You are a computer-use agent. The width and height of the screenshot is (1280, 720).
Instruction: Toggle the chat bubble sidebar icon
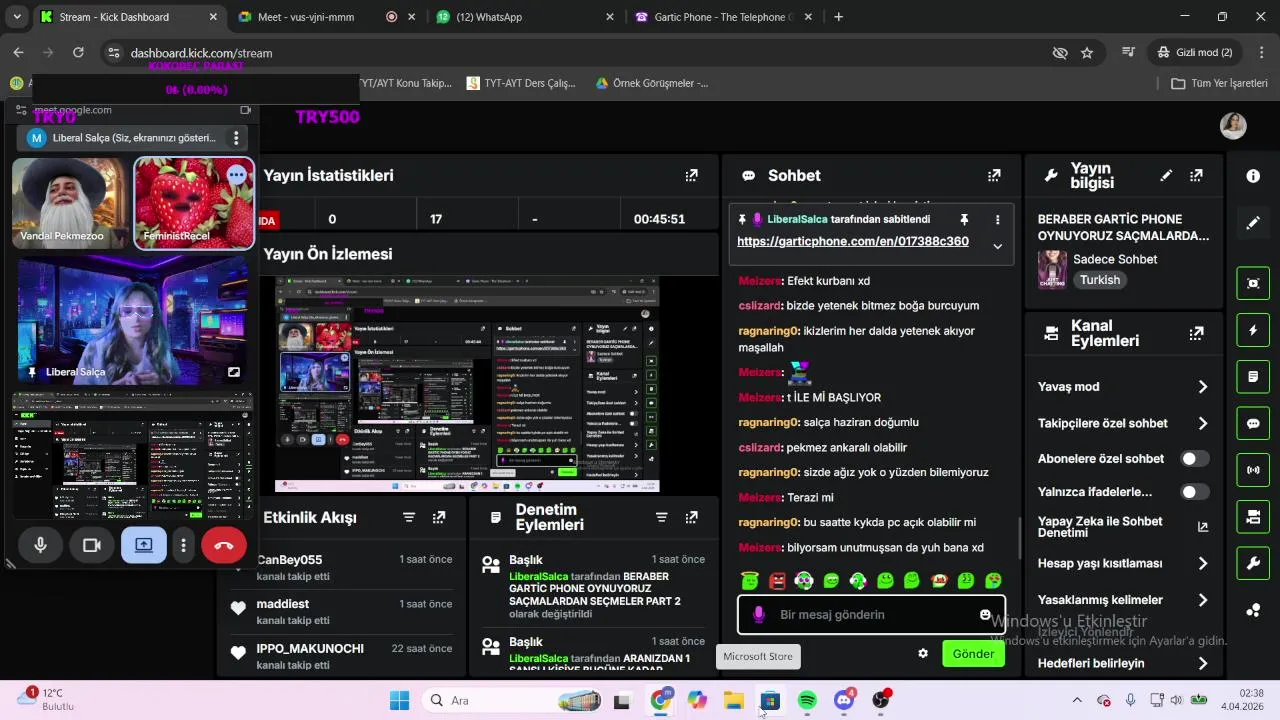pos(1253,423)
